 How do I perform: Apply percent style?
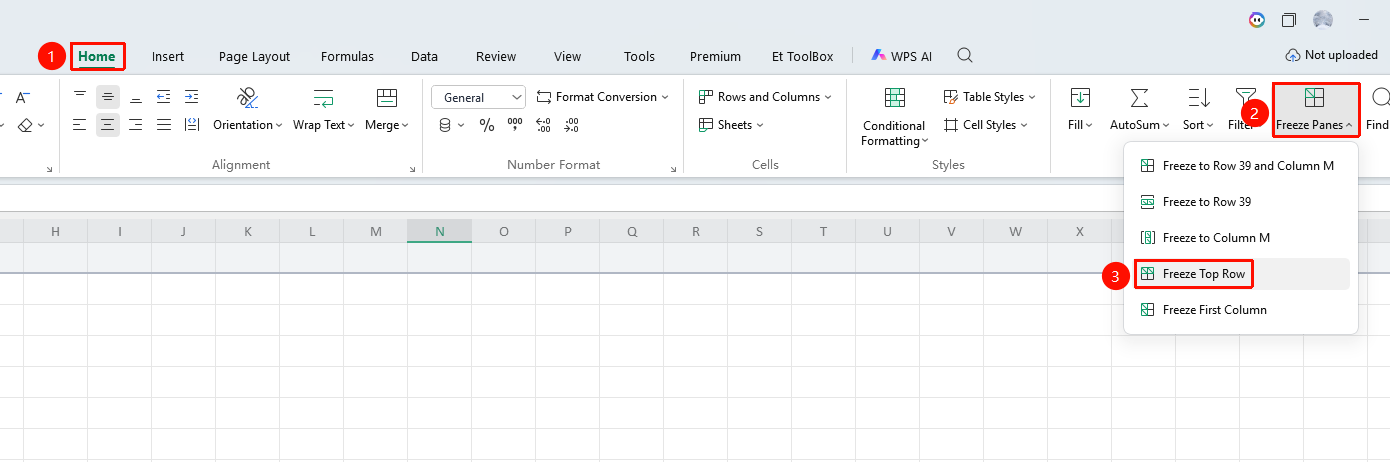coord(487,125)
